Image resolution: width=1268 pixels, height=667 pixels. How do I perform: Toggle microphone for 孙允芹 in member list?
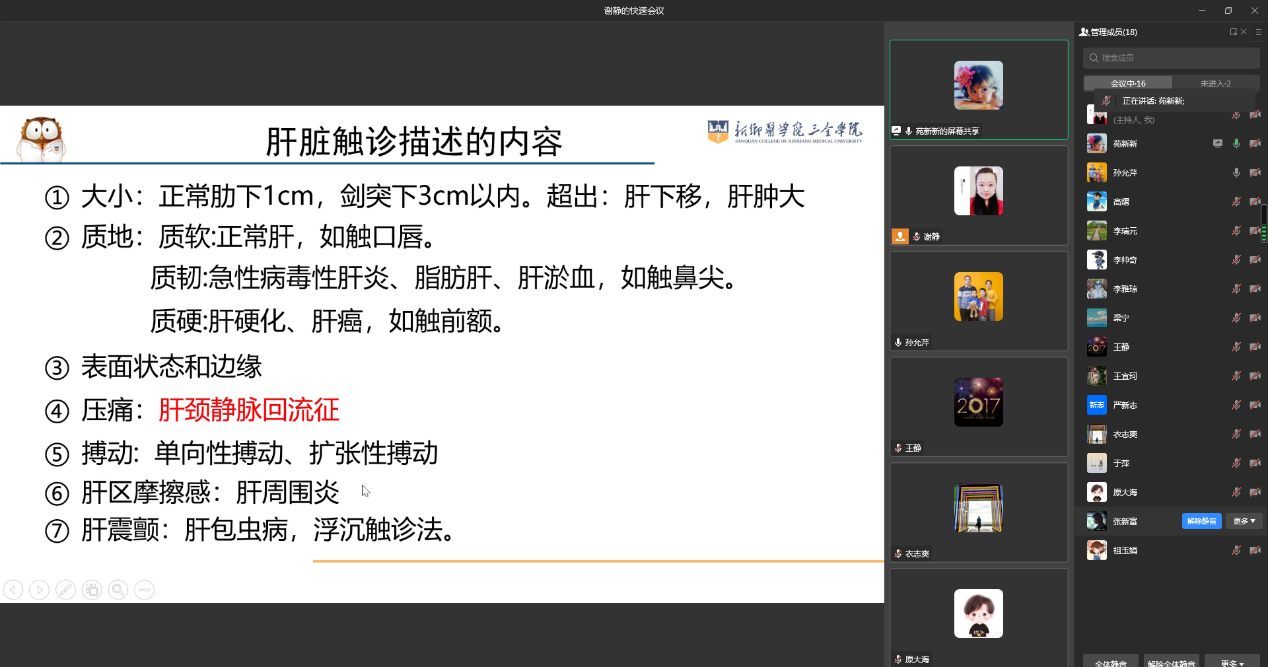1236,173
